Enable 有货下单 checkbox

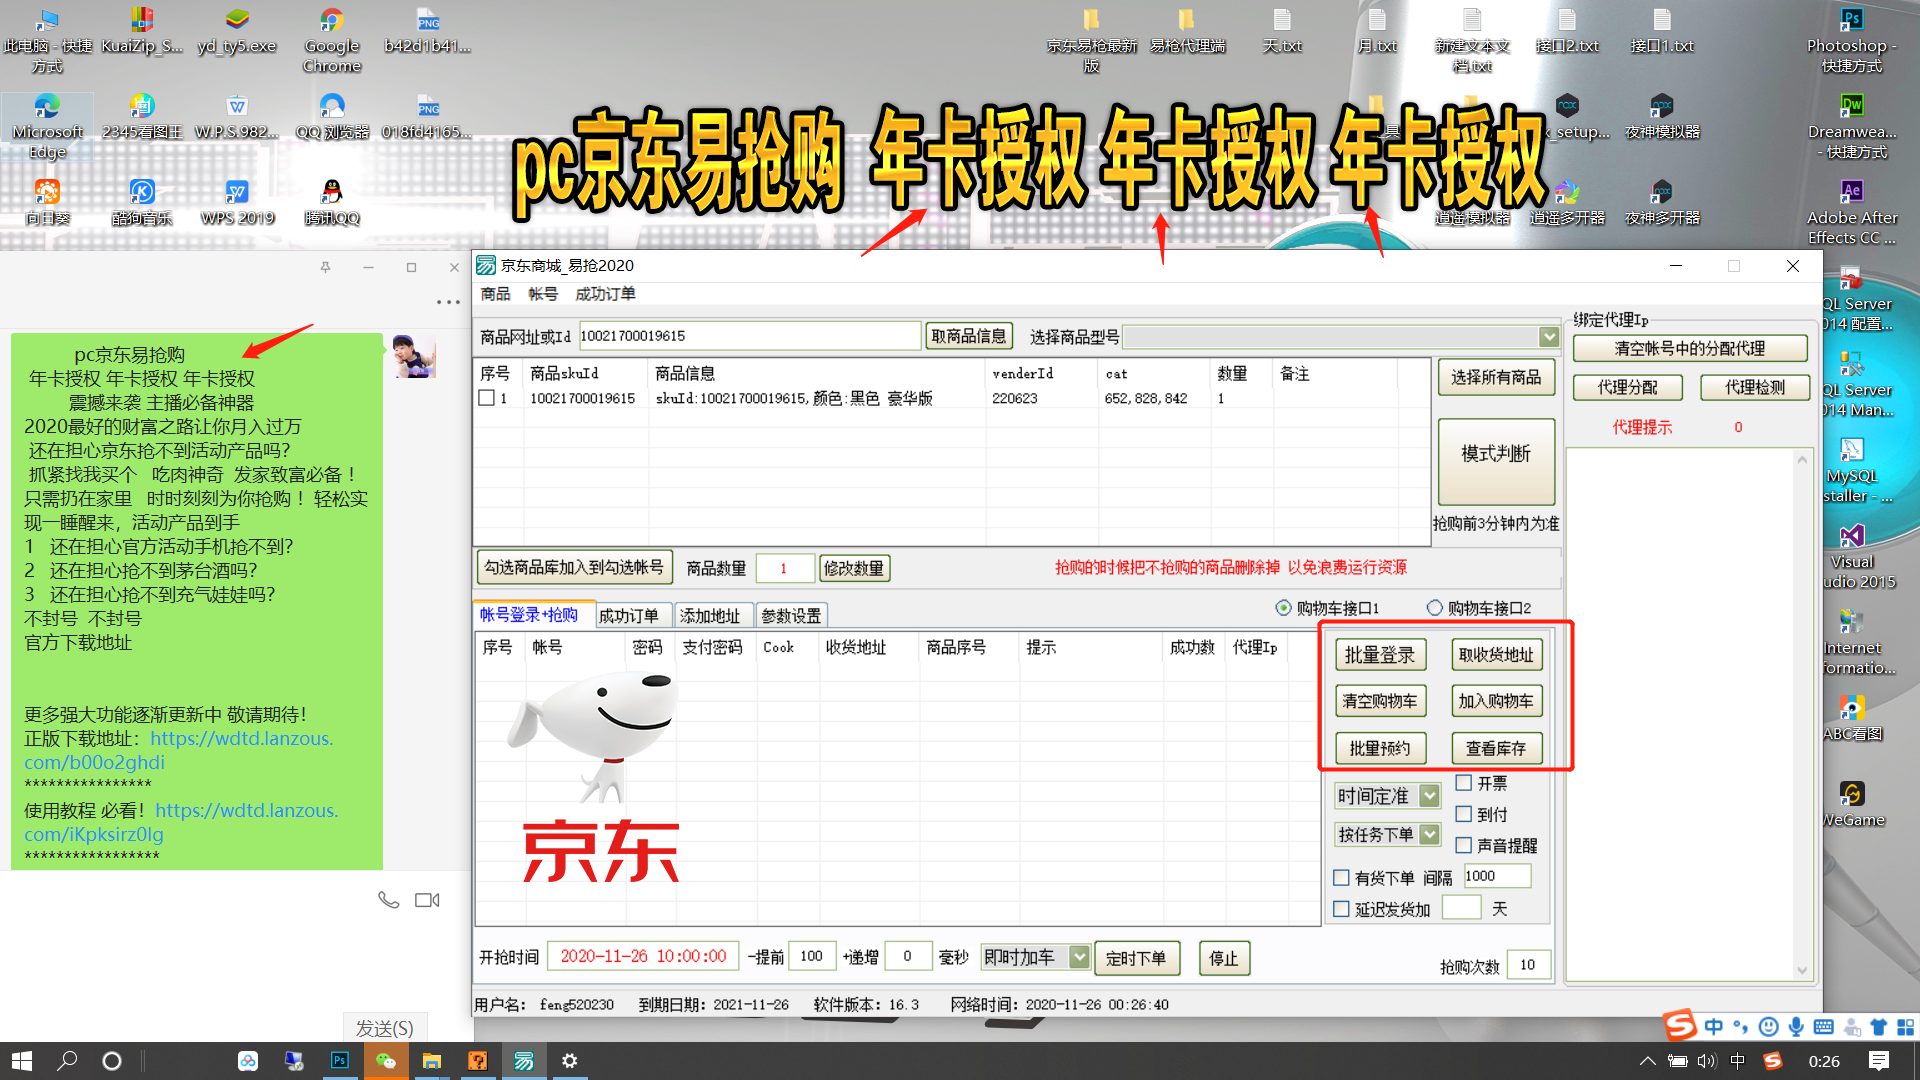point(1342,878)
